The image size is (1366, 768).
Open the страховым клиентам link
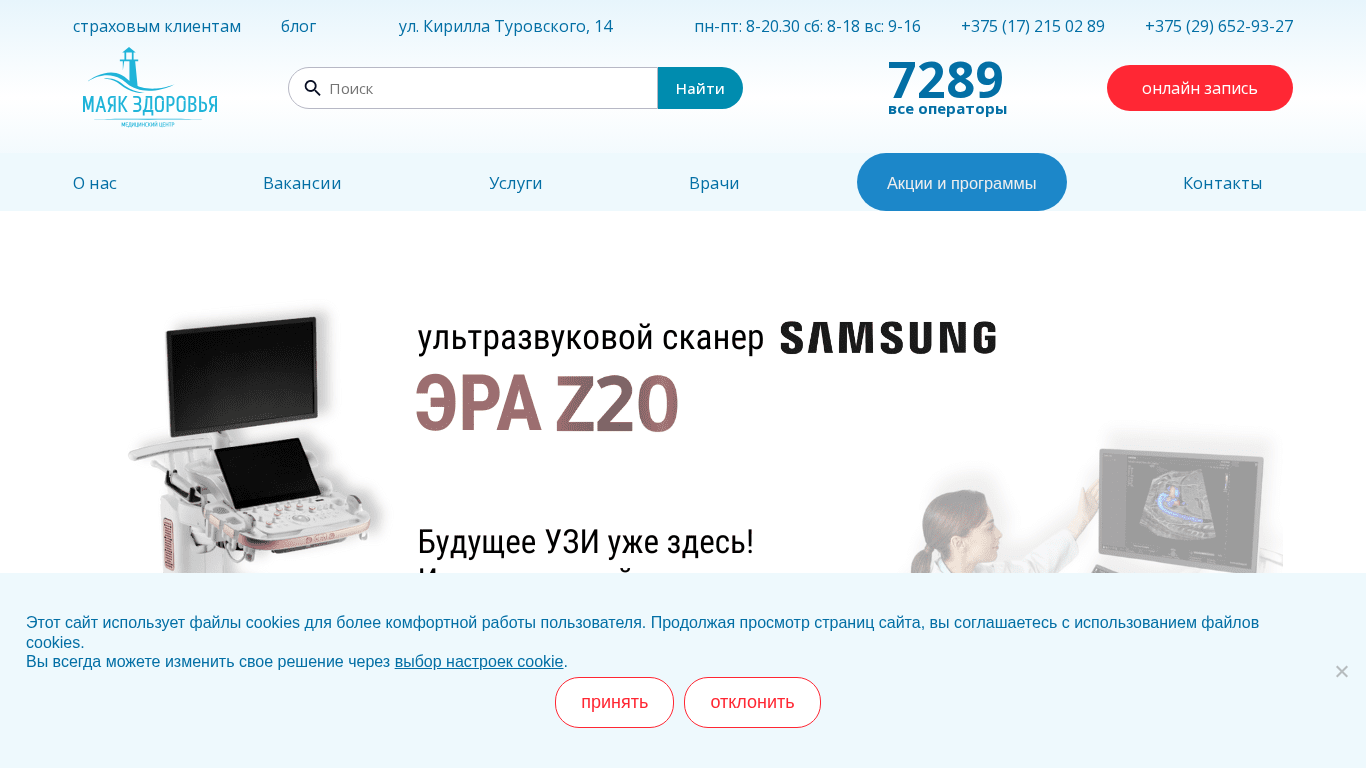(157, 26)
